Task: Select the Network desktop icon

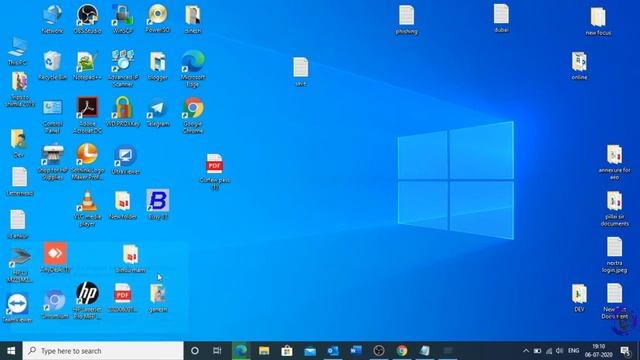Action: point(53,18)
